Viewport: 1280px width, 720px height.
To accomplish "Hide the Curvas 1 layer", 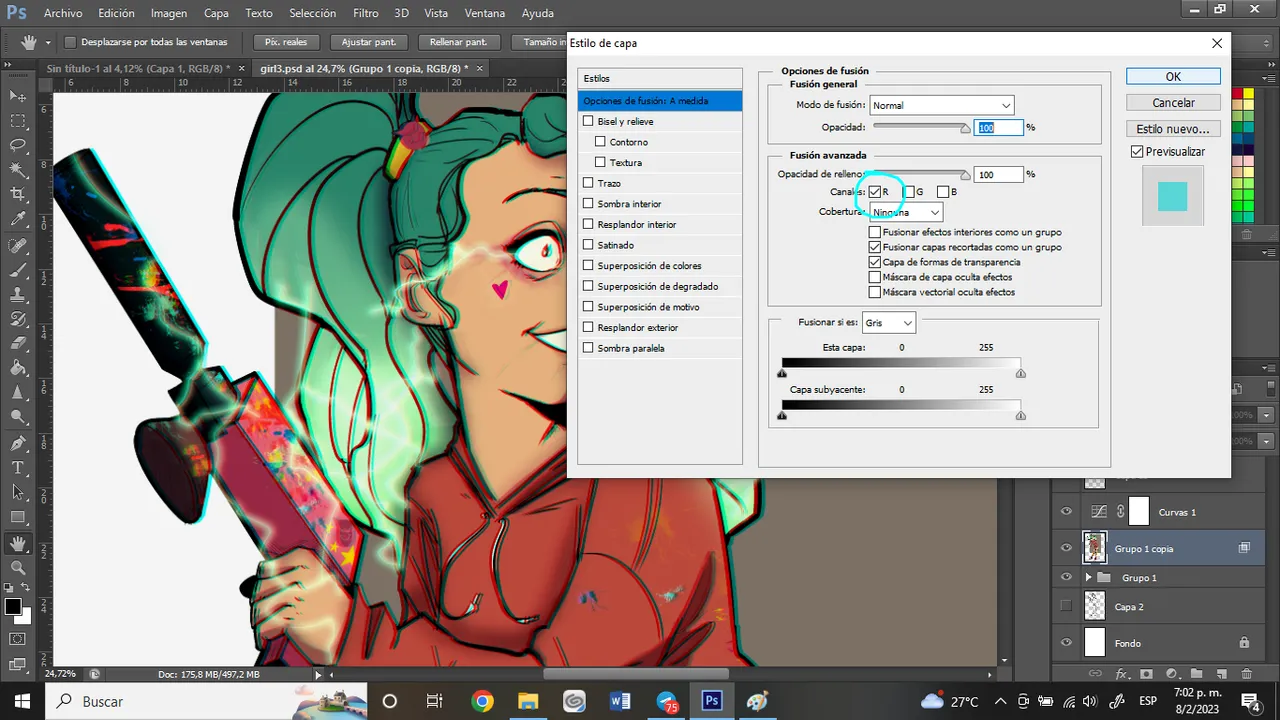I will coord(1066,512).
